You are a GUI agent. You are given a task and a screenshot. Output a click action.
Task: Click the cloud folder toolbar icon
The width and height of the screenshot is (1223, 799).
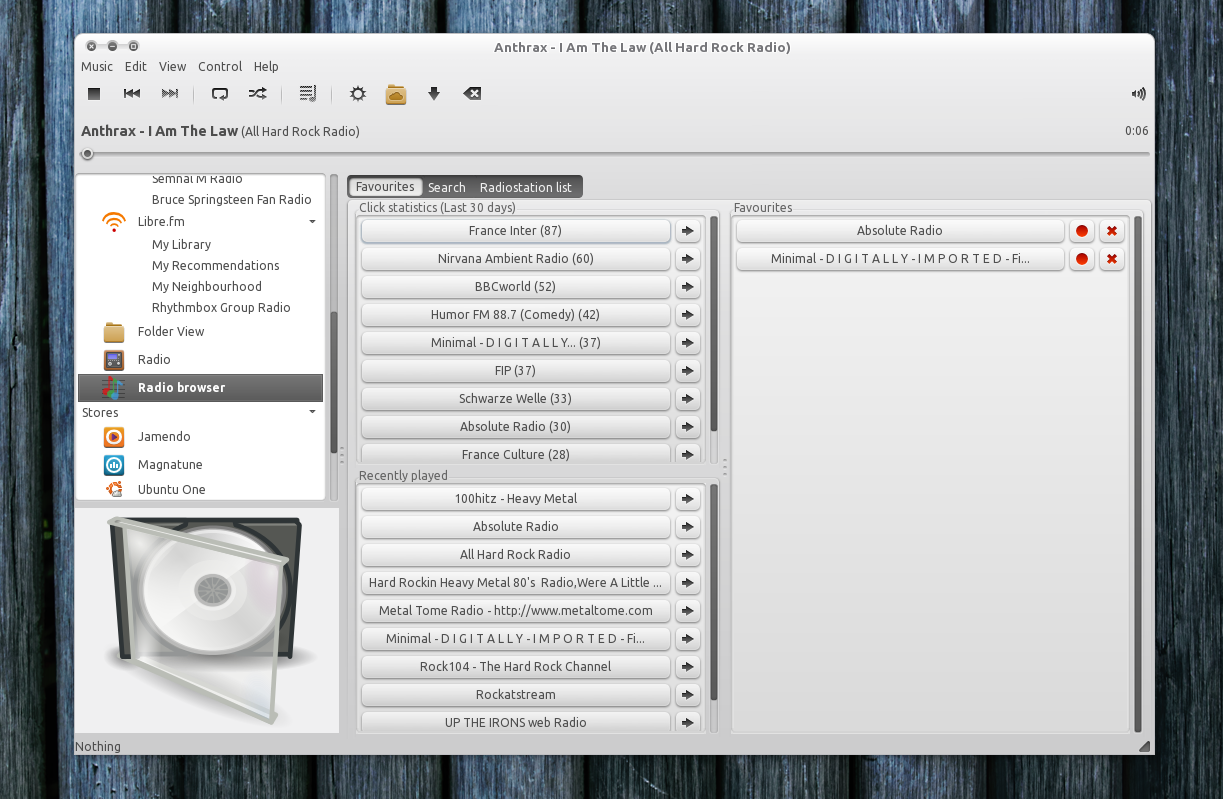(396, 94)
